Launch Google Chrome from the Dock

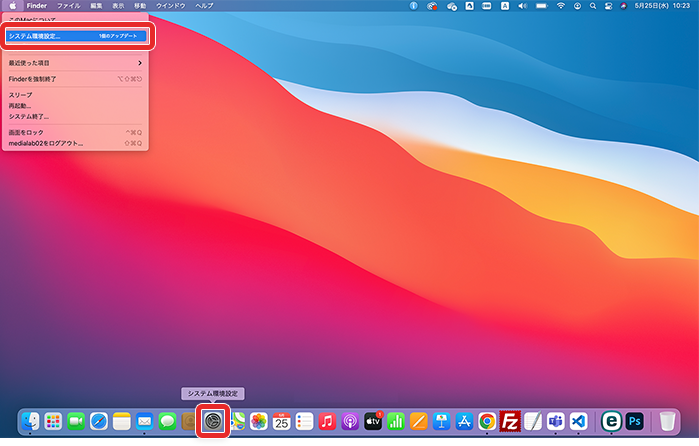[x=487, y=421]
